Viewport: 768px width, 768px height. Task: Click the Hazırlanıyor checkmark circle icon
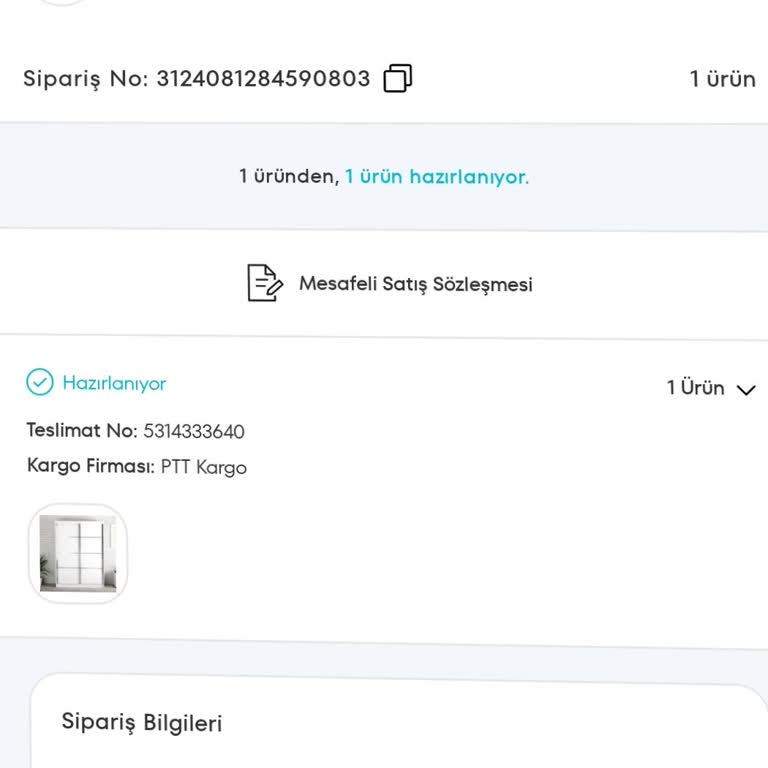(39, 383)
